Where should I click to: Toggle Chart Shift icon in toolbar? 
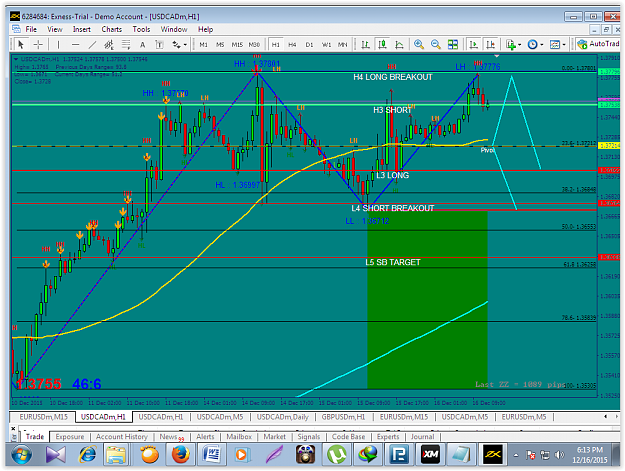(x=491, y=45)
